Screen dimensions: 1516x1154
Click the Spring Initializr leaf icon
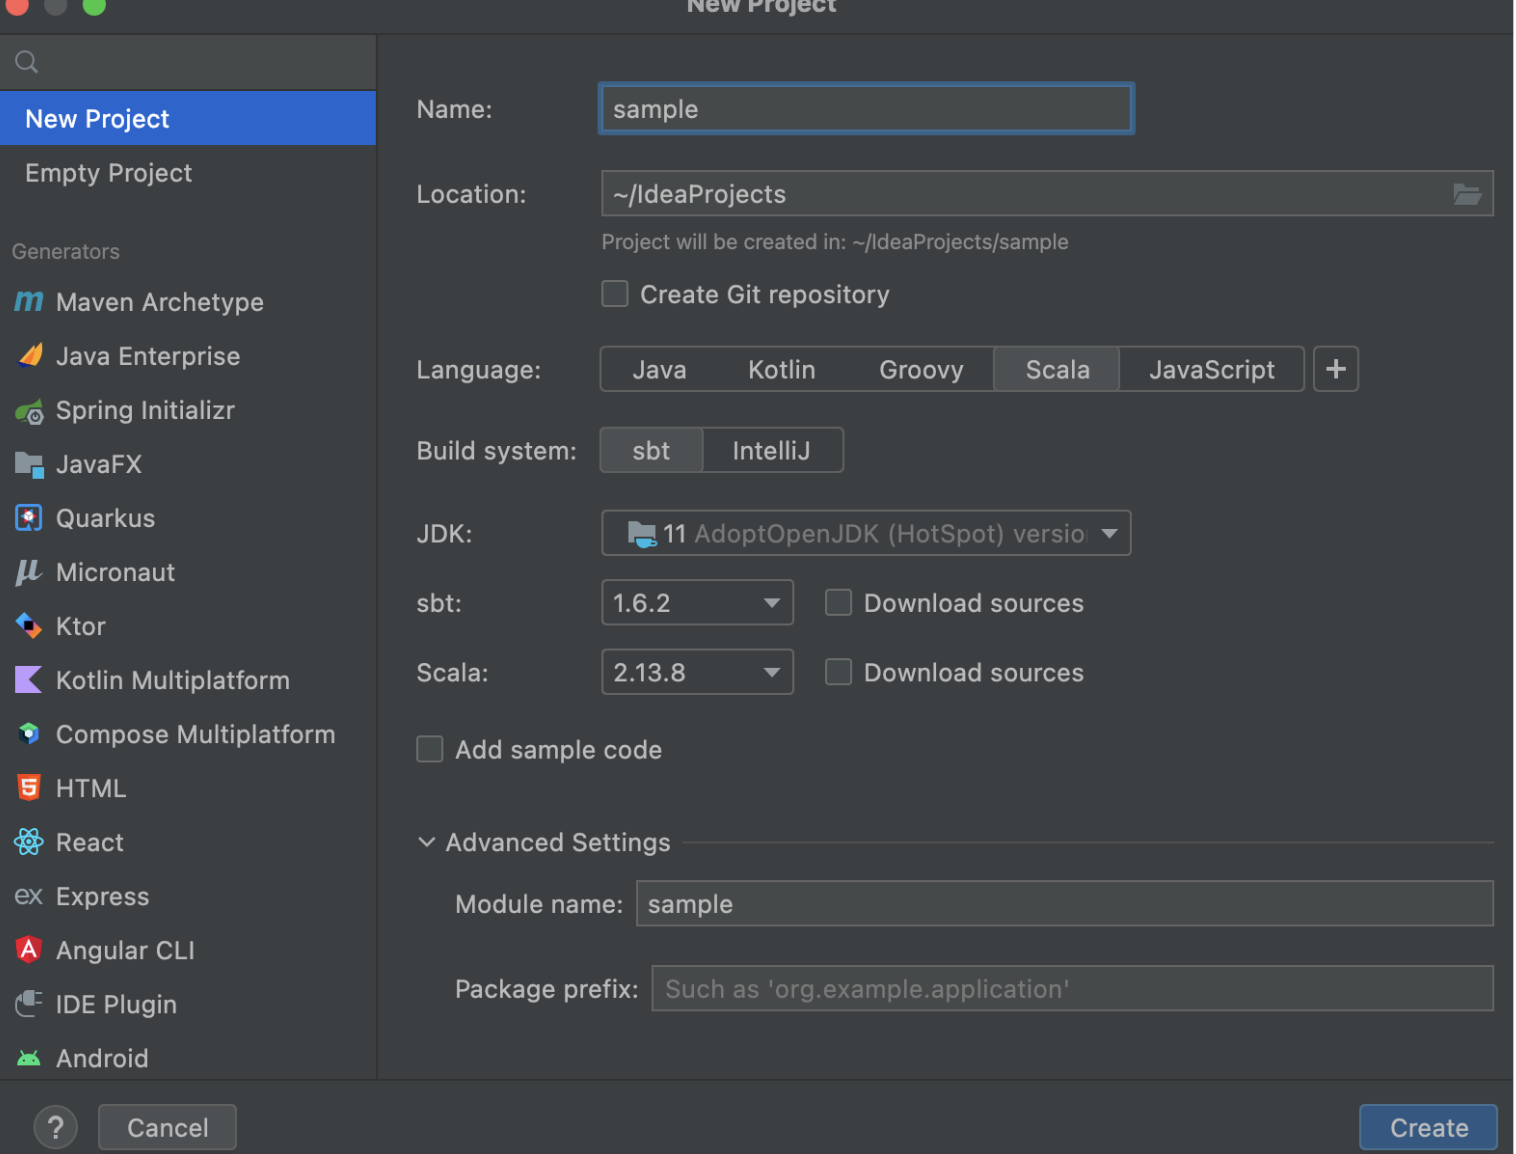tap(29, 411)
